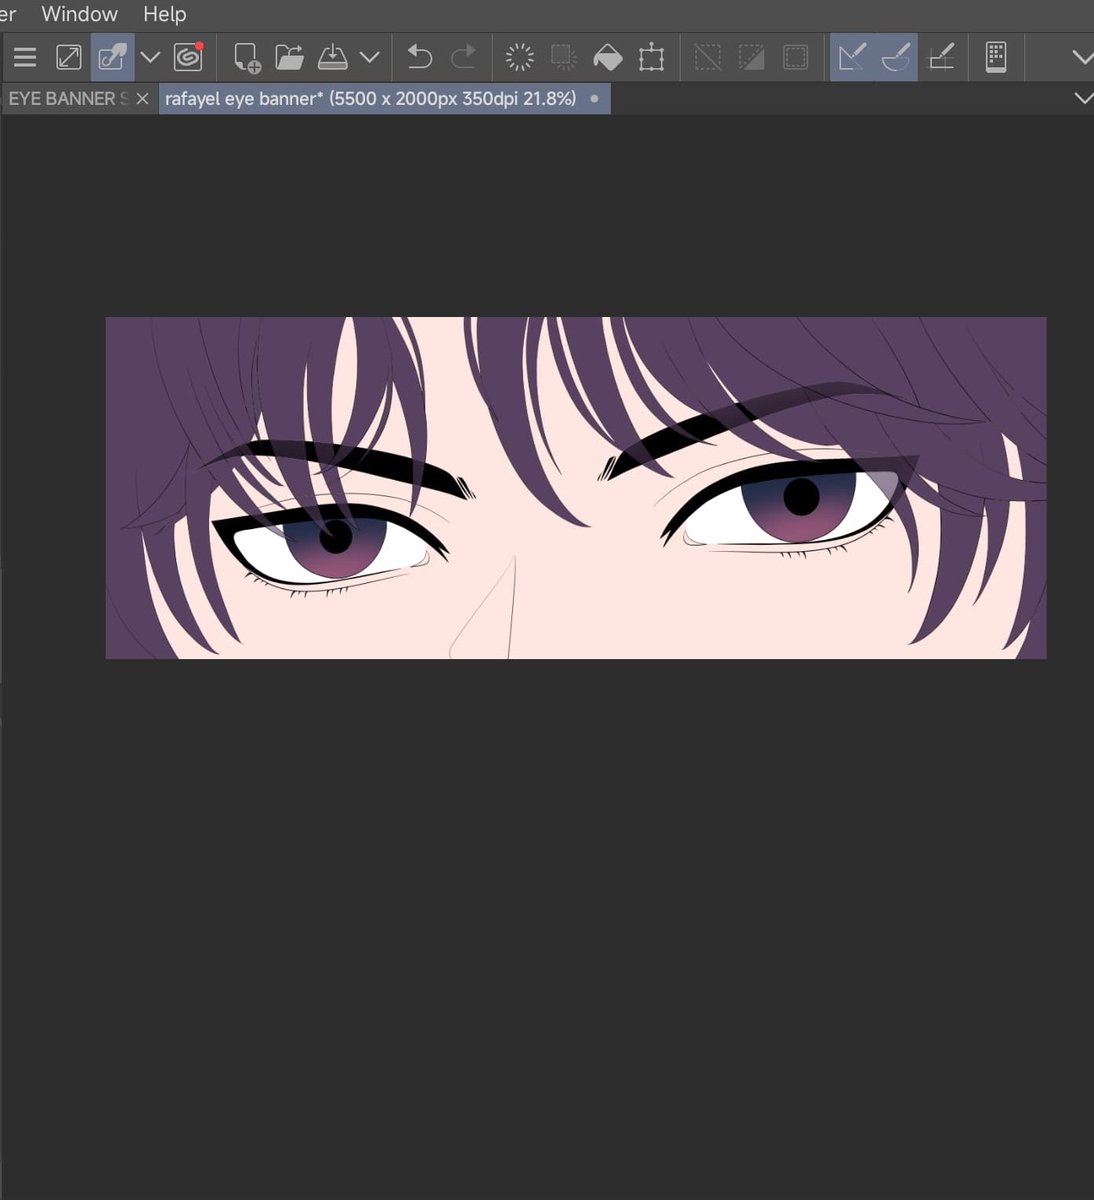Save the file with the Save icon
1094x1200 pixels.
click(x=332, y=57)
